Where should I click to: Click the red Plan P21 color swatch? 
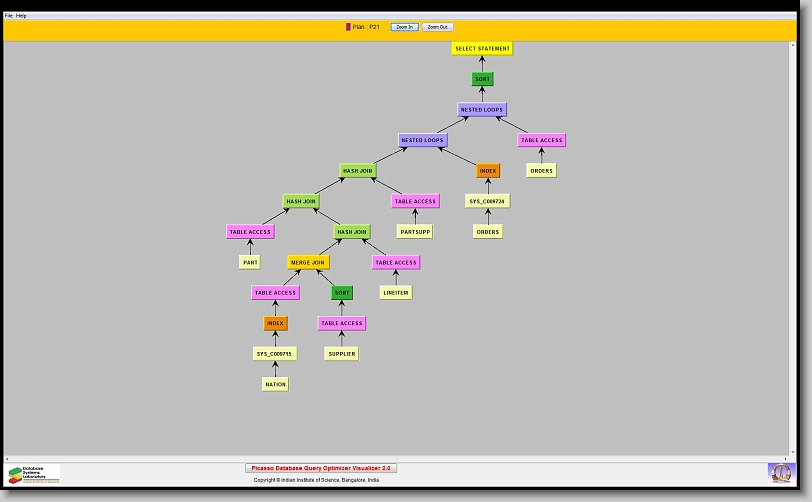pos(348,27)
